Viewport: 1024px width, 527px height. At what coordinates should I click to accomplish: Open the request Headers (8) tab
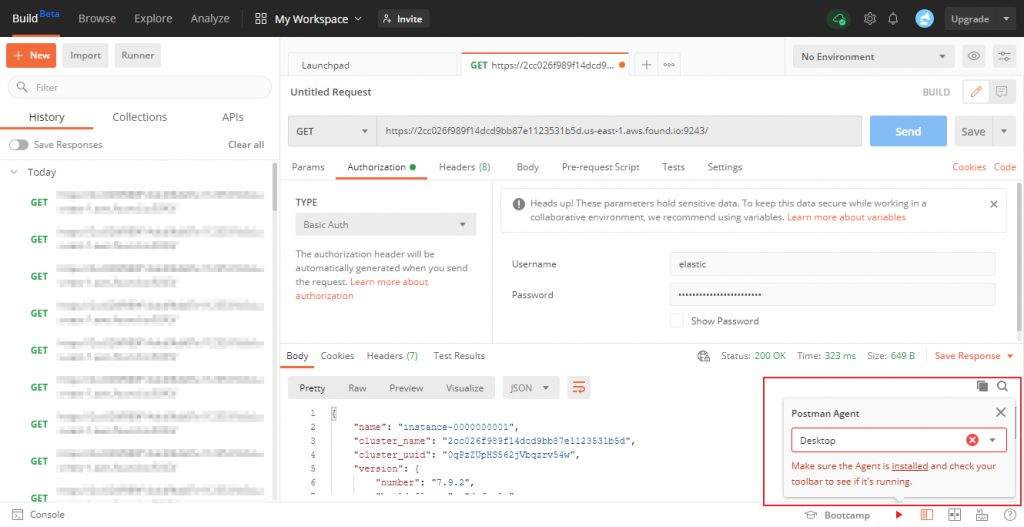pyautogui.click(x=464, y=167)
